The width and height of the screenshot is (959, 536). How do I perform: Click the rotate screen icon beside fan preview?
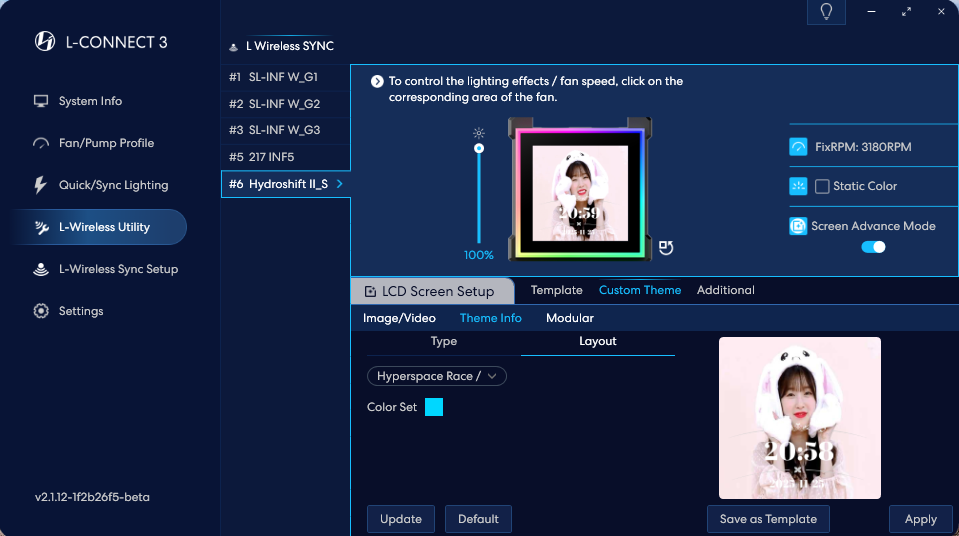pos(666,247)
